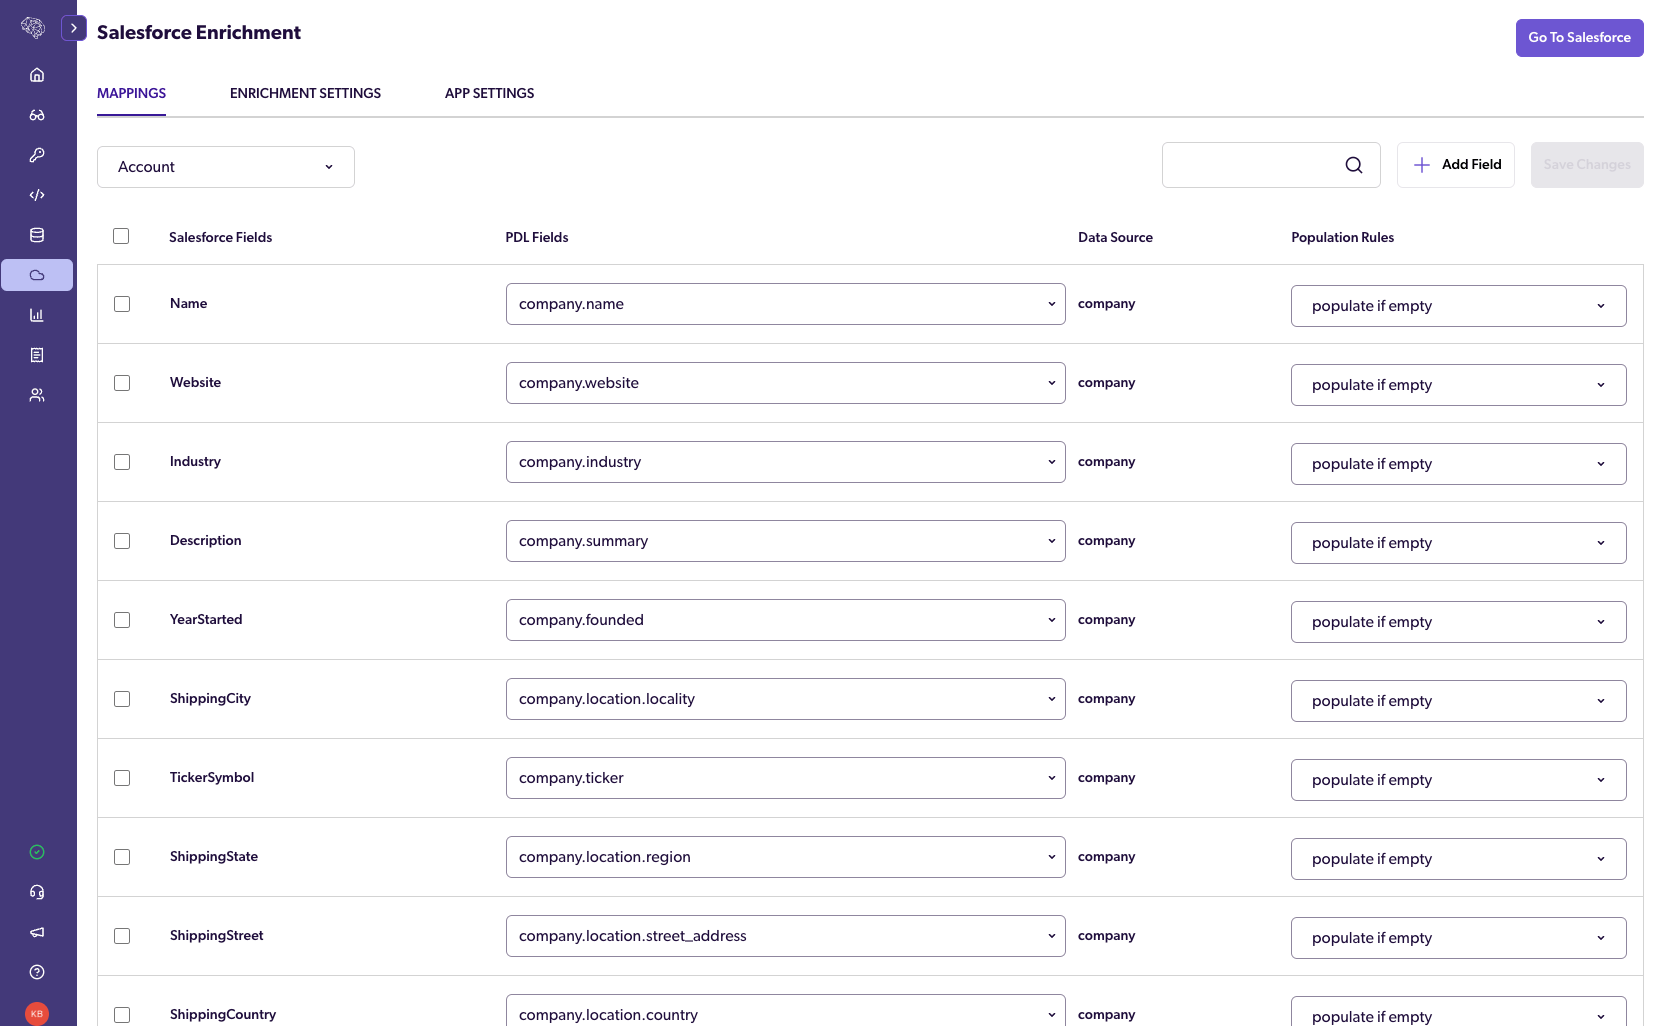Click the Salesforce Fields column header
This screenshot has width=1660, height=1026.
pos(220,237)
